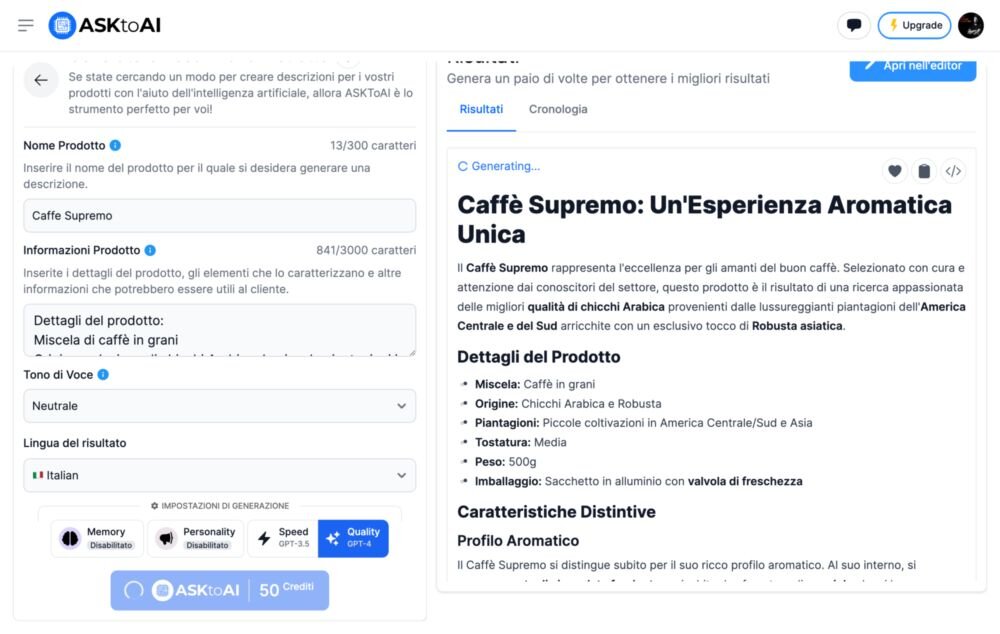Open the chat messages icon

tap(853, 25)
